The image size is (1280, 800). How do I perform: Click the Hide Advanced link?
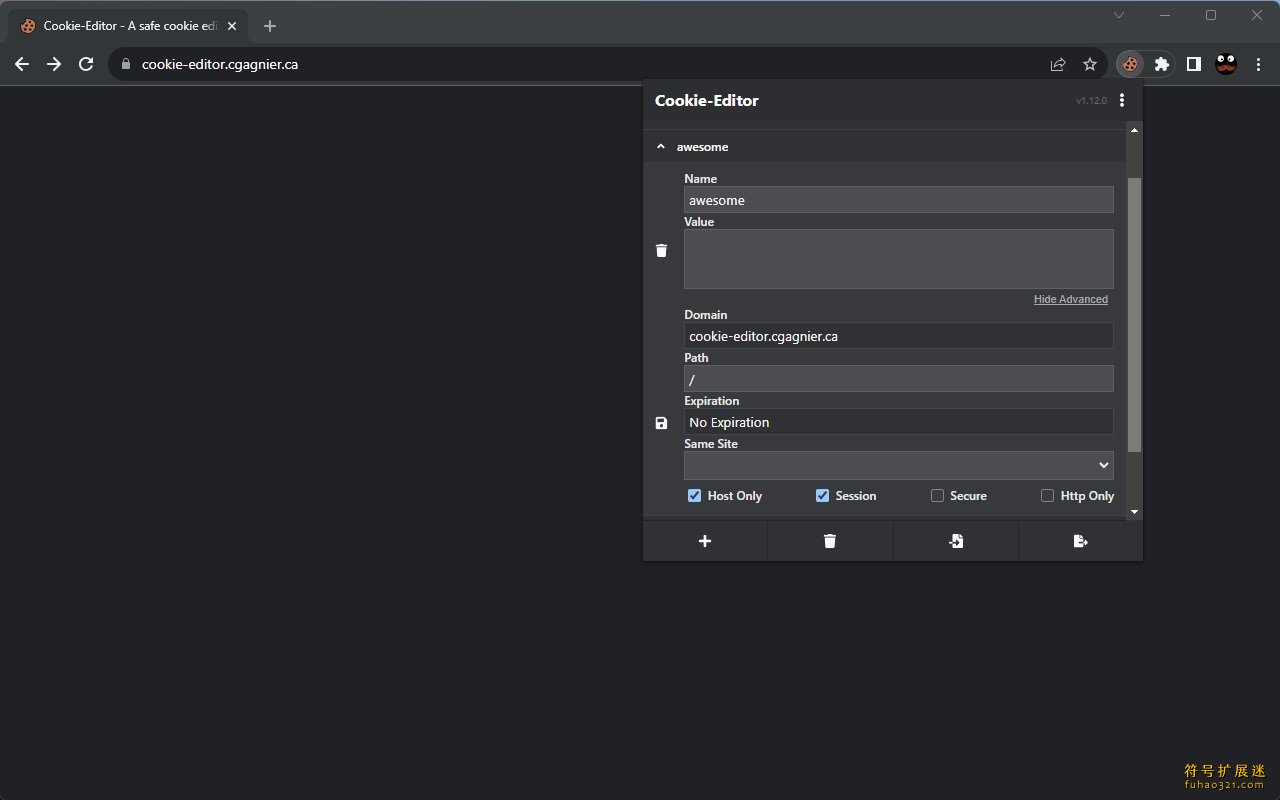click(1070, 299)
